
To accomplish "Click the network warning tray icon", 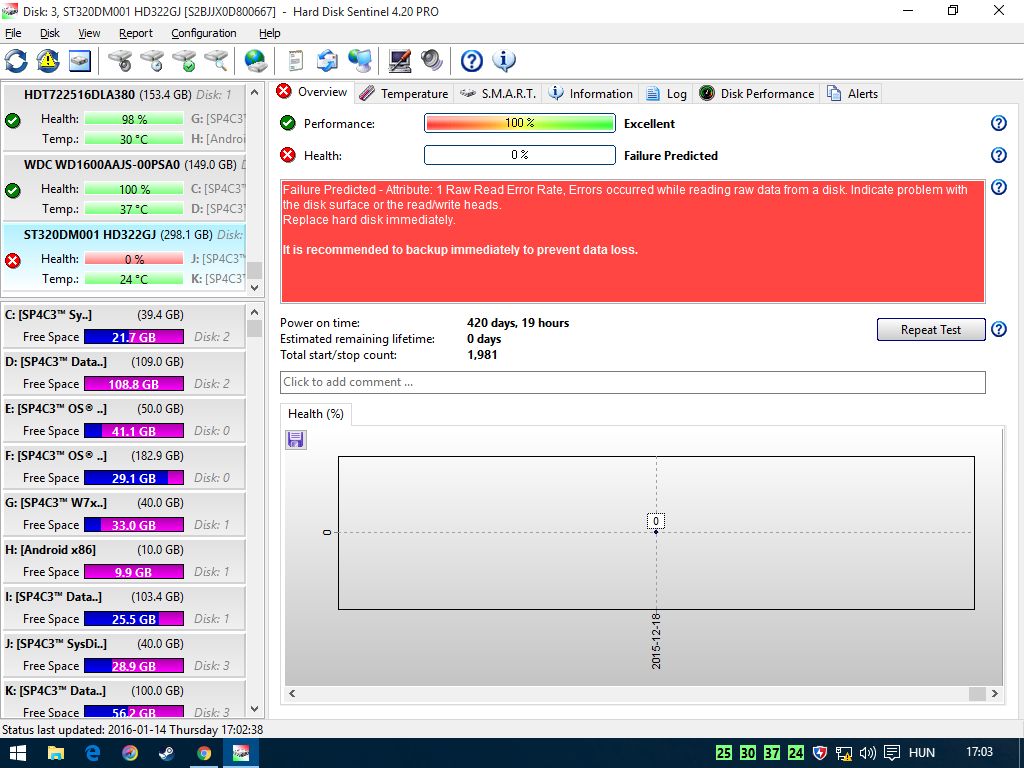I will point(843,753).
